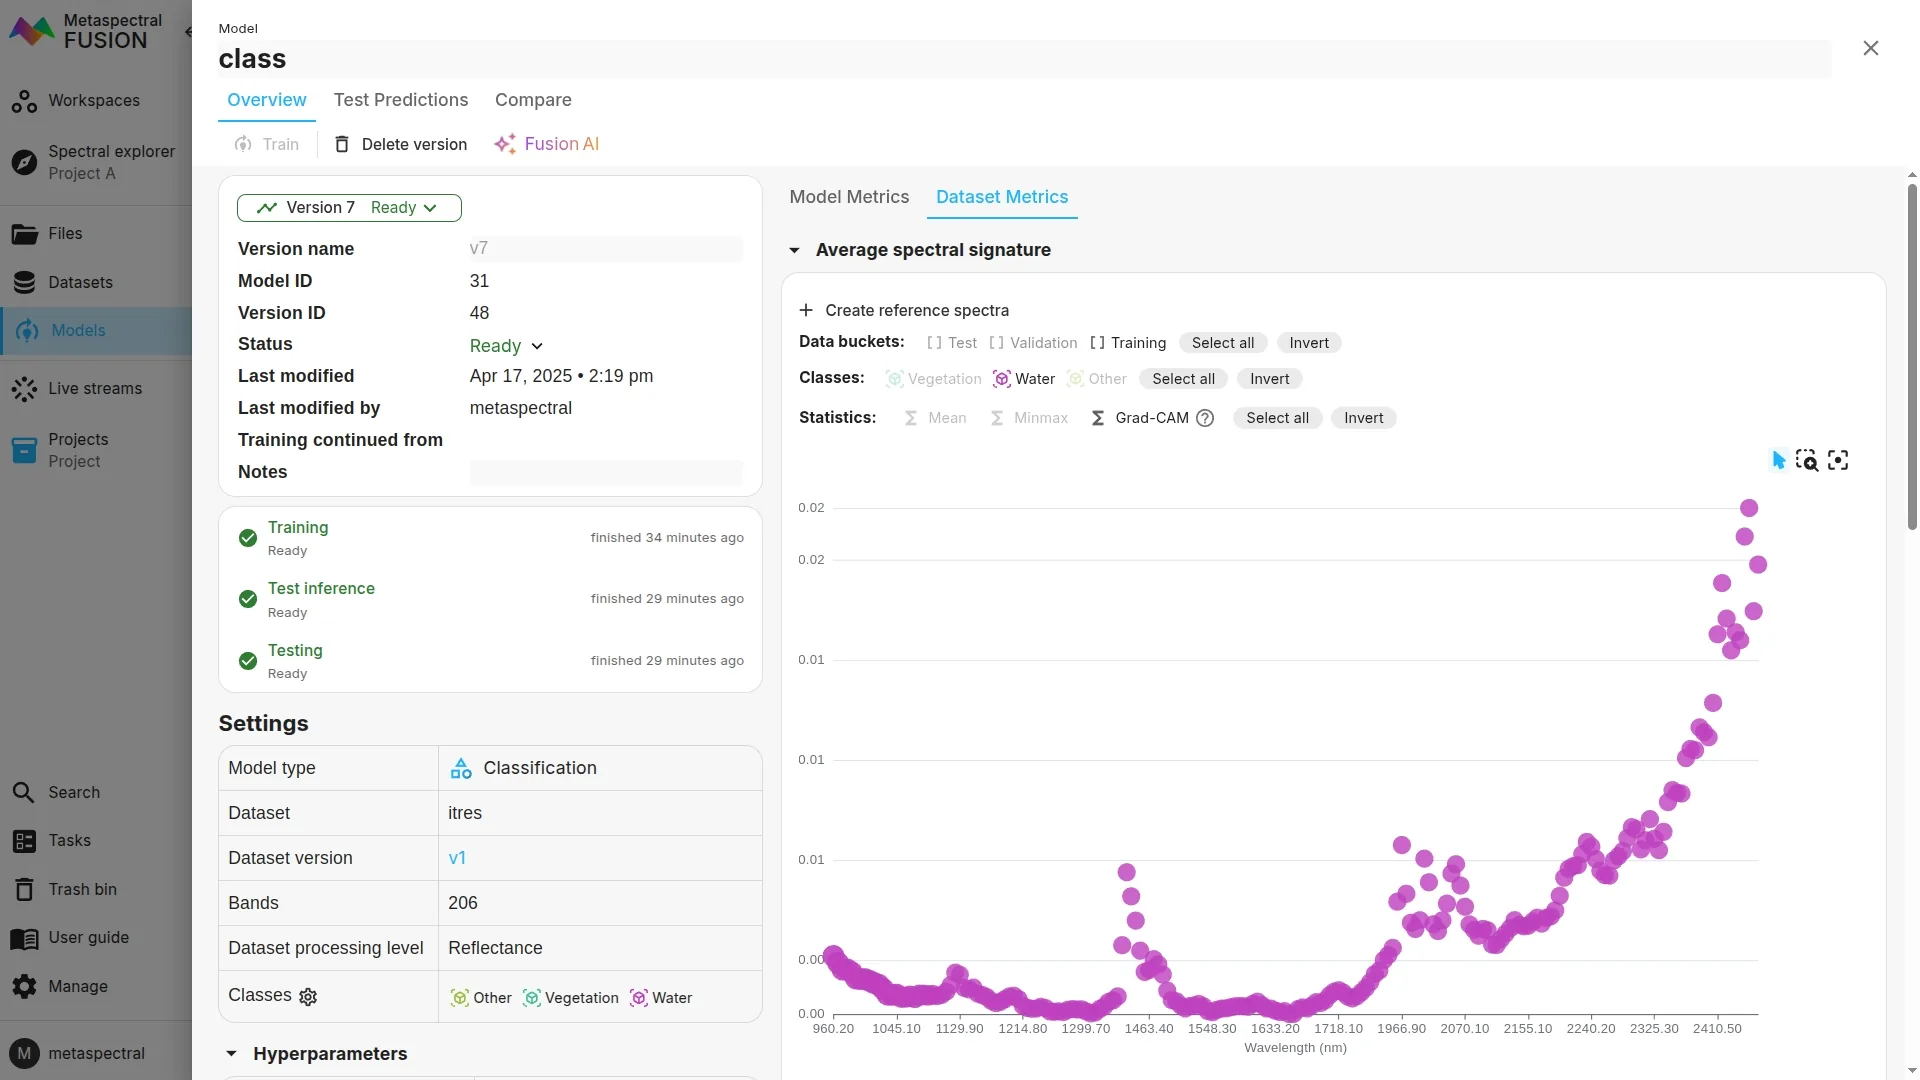The image size is (1920, 1080).
Task: Click the Notes input field
Action: pyautogui.click(x=605, y=472)
